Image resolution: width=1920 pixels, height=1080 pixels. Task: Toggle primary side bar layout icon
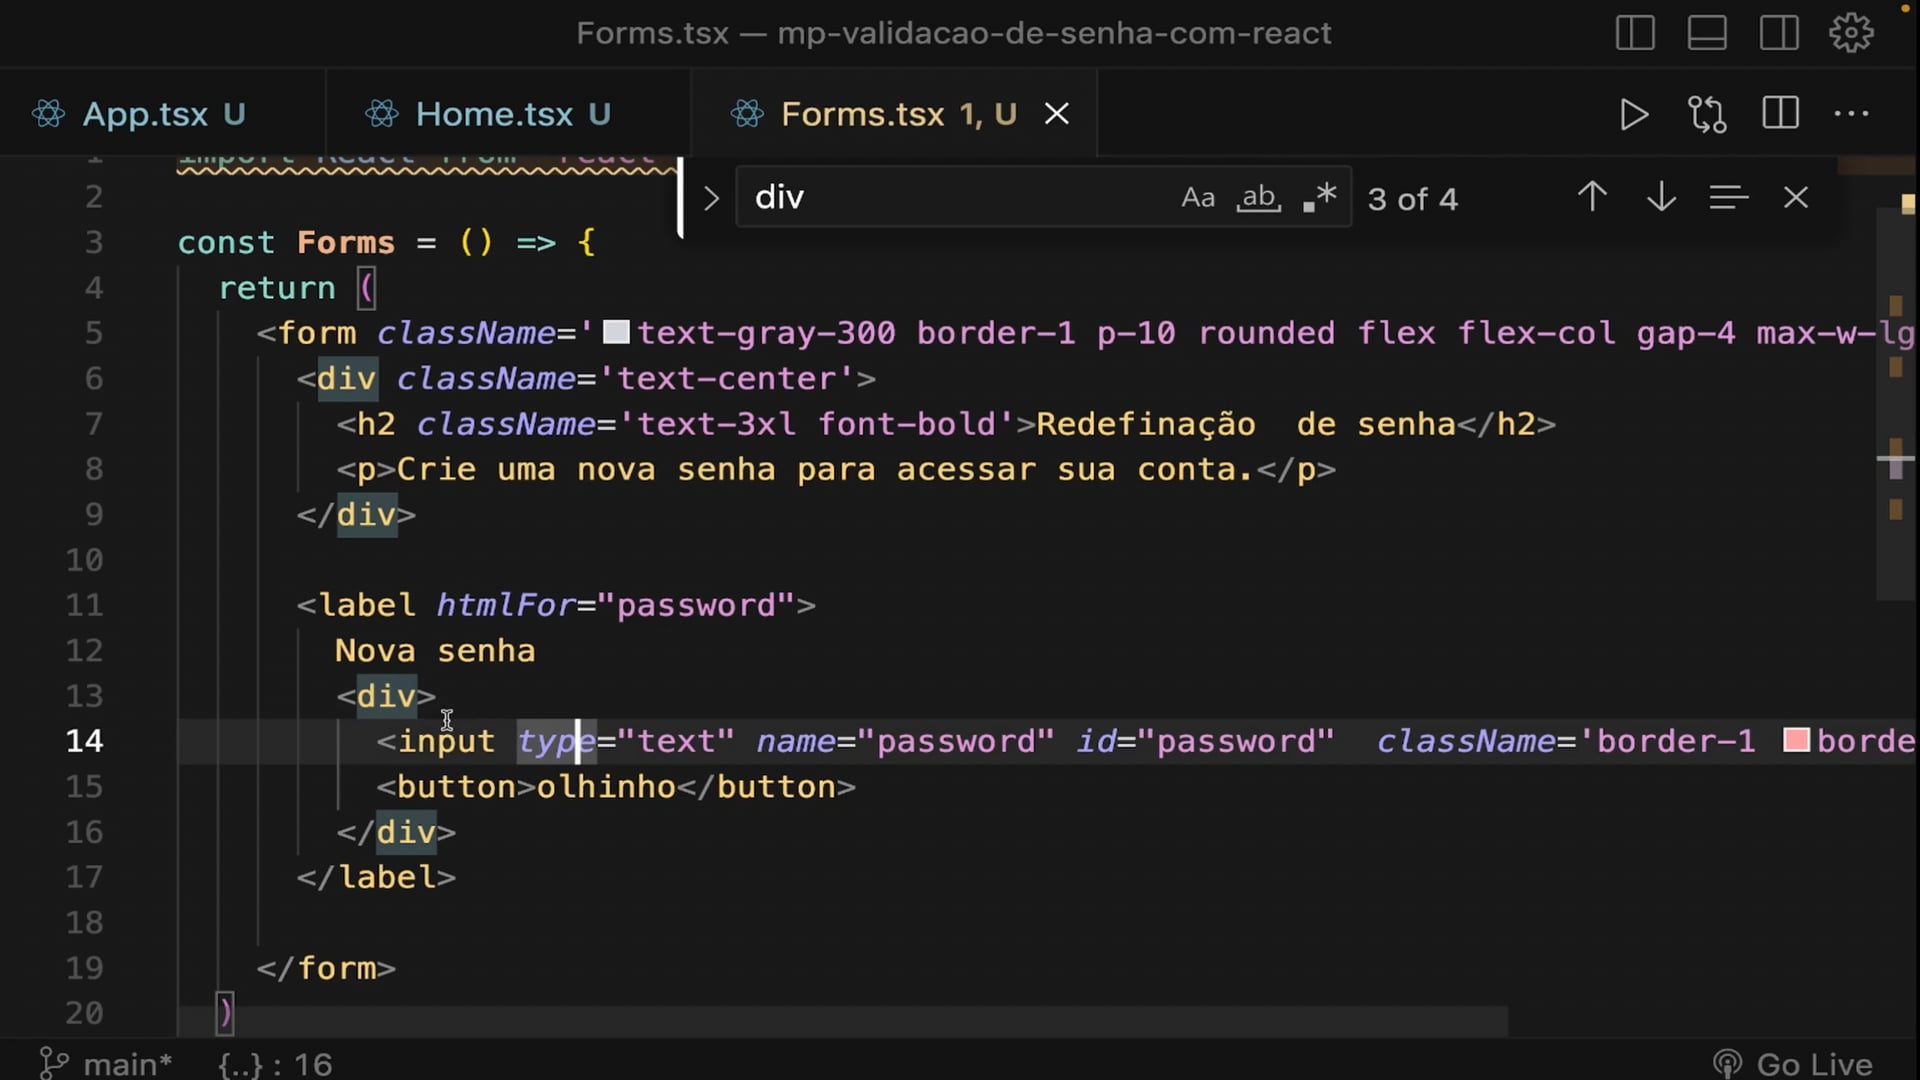point(1635,33)
